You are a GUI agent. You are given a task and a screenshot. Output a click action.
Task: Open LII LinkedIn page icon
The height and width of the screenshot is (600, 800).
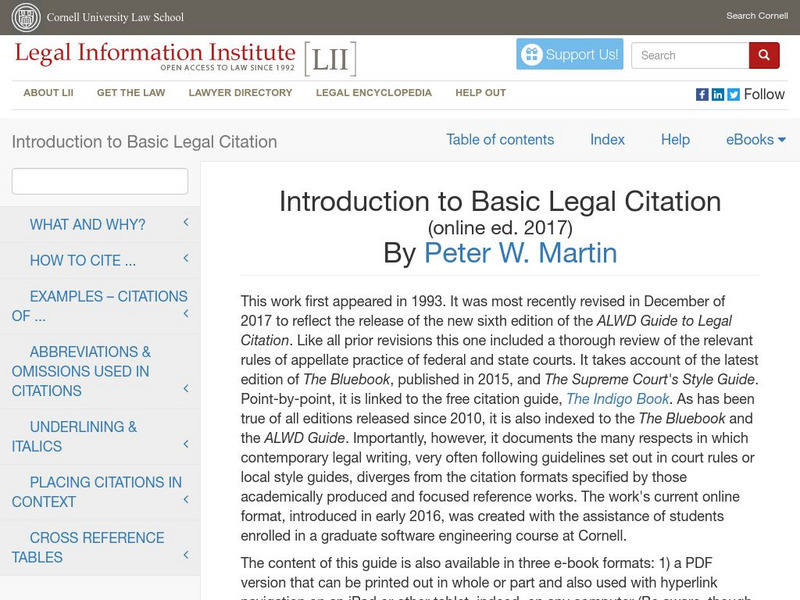[718, 94]
